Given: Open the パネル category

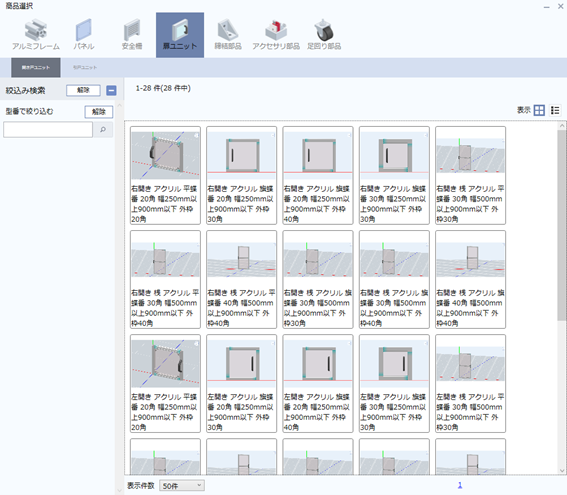Looking at the screenshot, I should [84, 35].
